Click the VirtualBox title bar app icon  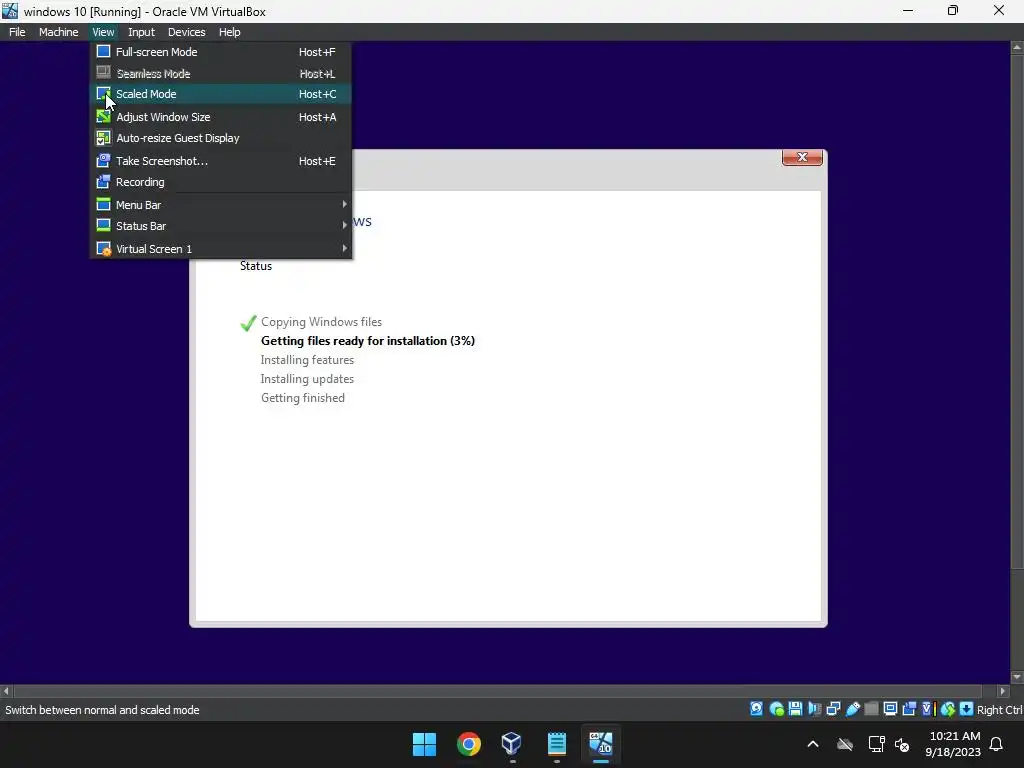(10, 11)
